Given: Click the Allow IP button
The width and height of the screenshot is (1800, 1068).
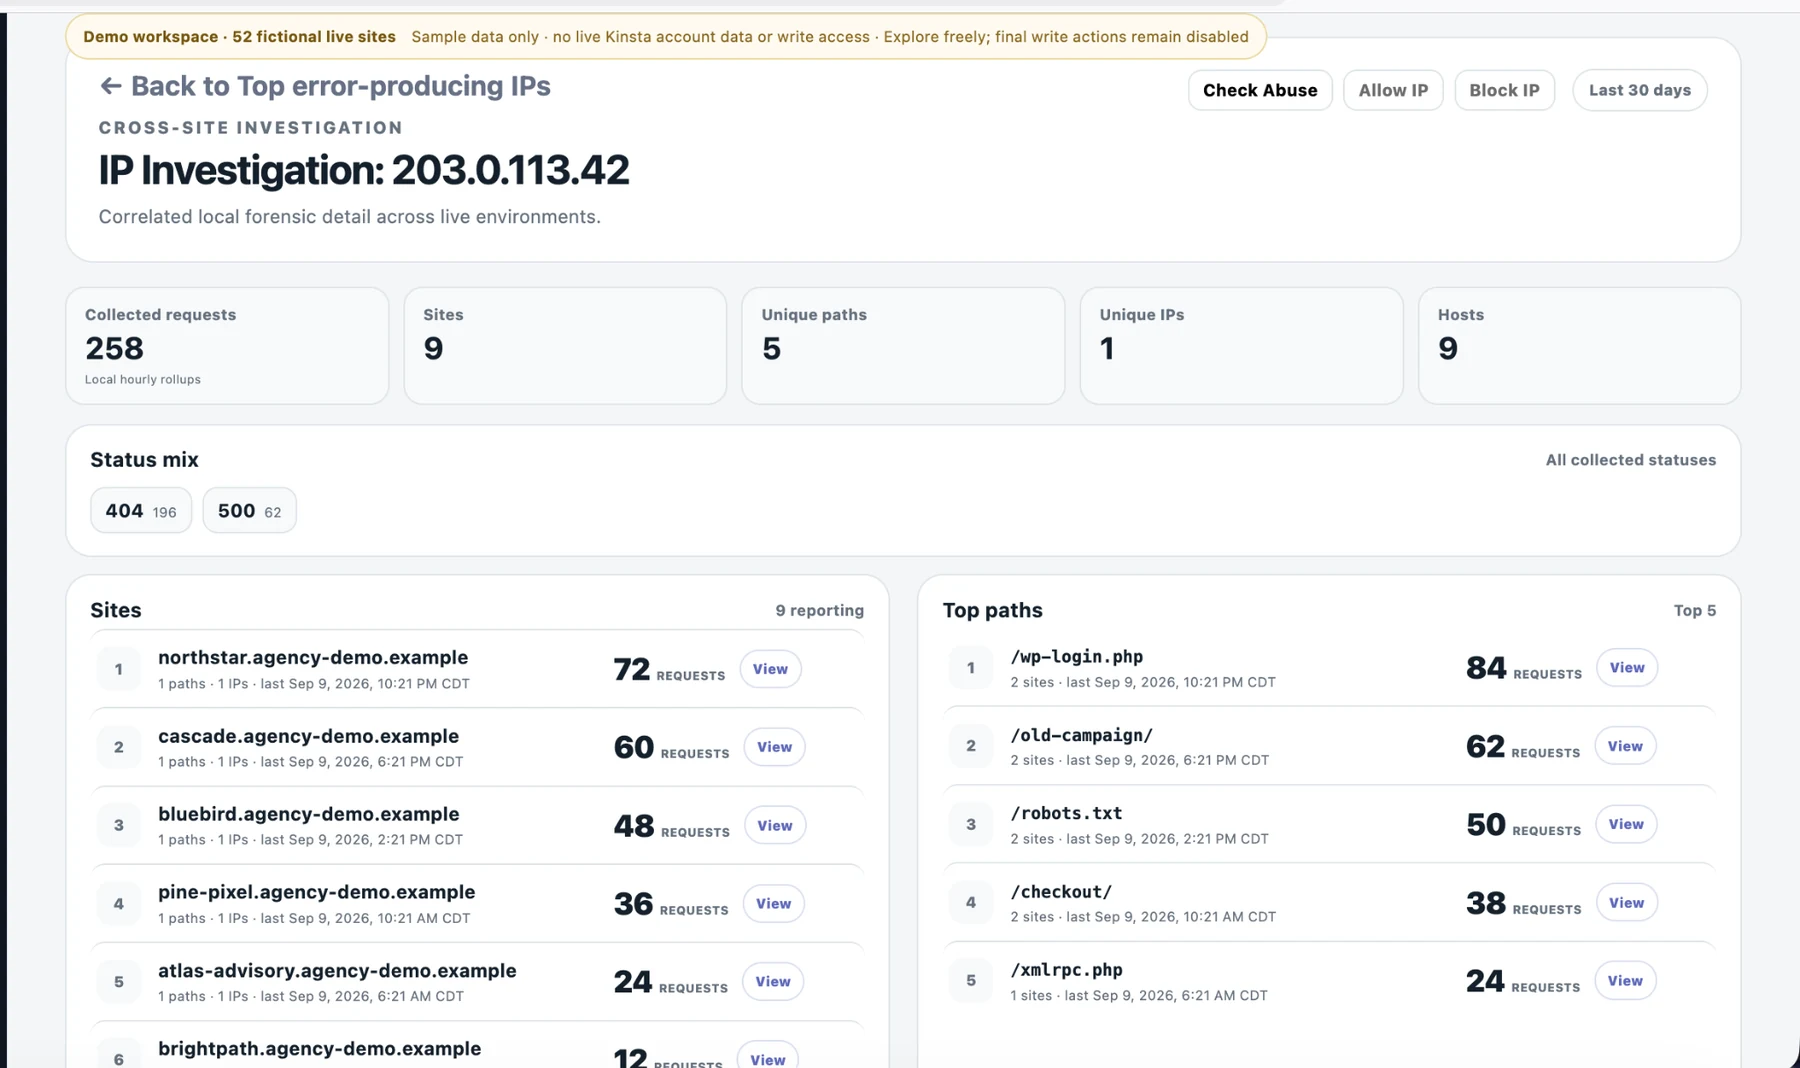Looking at the screenshot, I should (x=1393, y=90).
